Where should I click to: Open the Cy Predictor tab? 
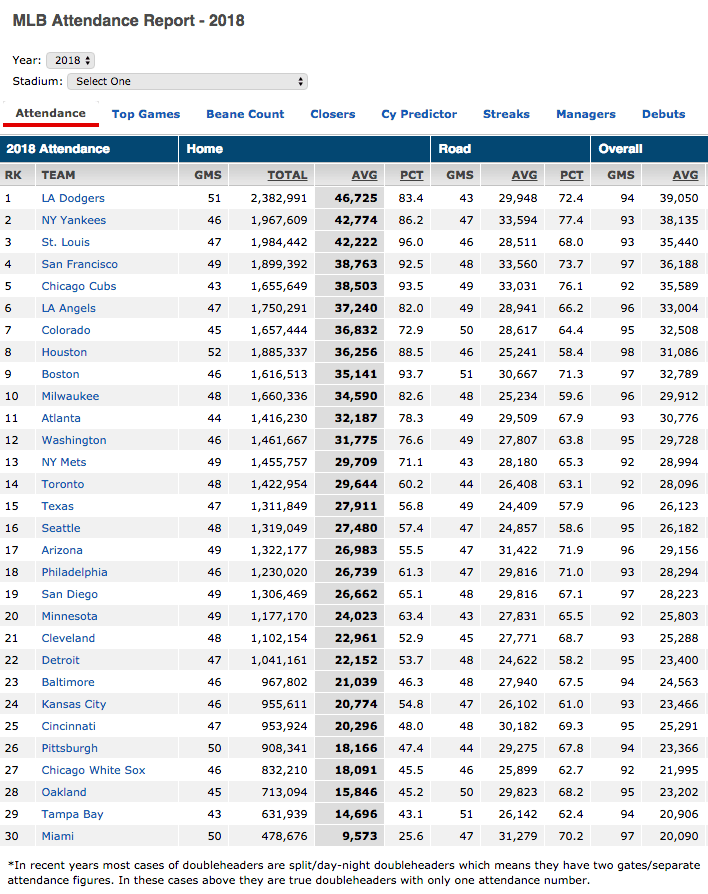point(419,114)
